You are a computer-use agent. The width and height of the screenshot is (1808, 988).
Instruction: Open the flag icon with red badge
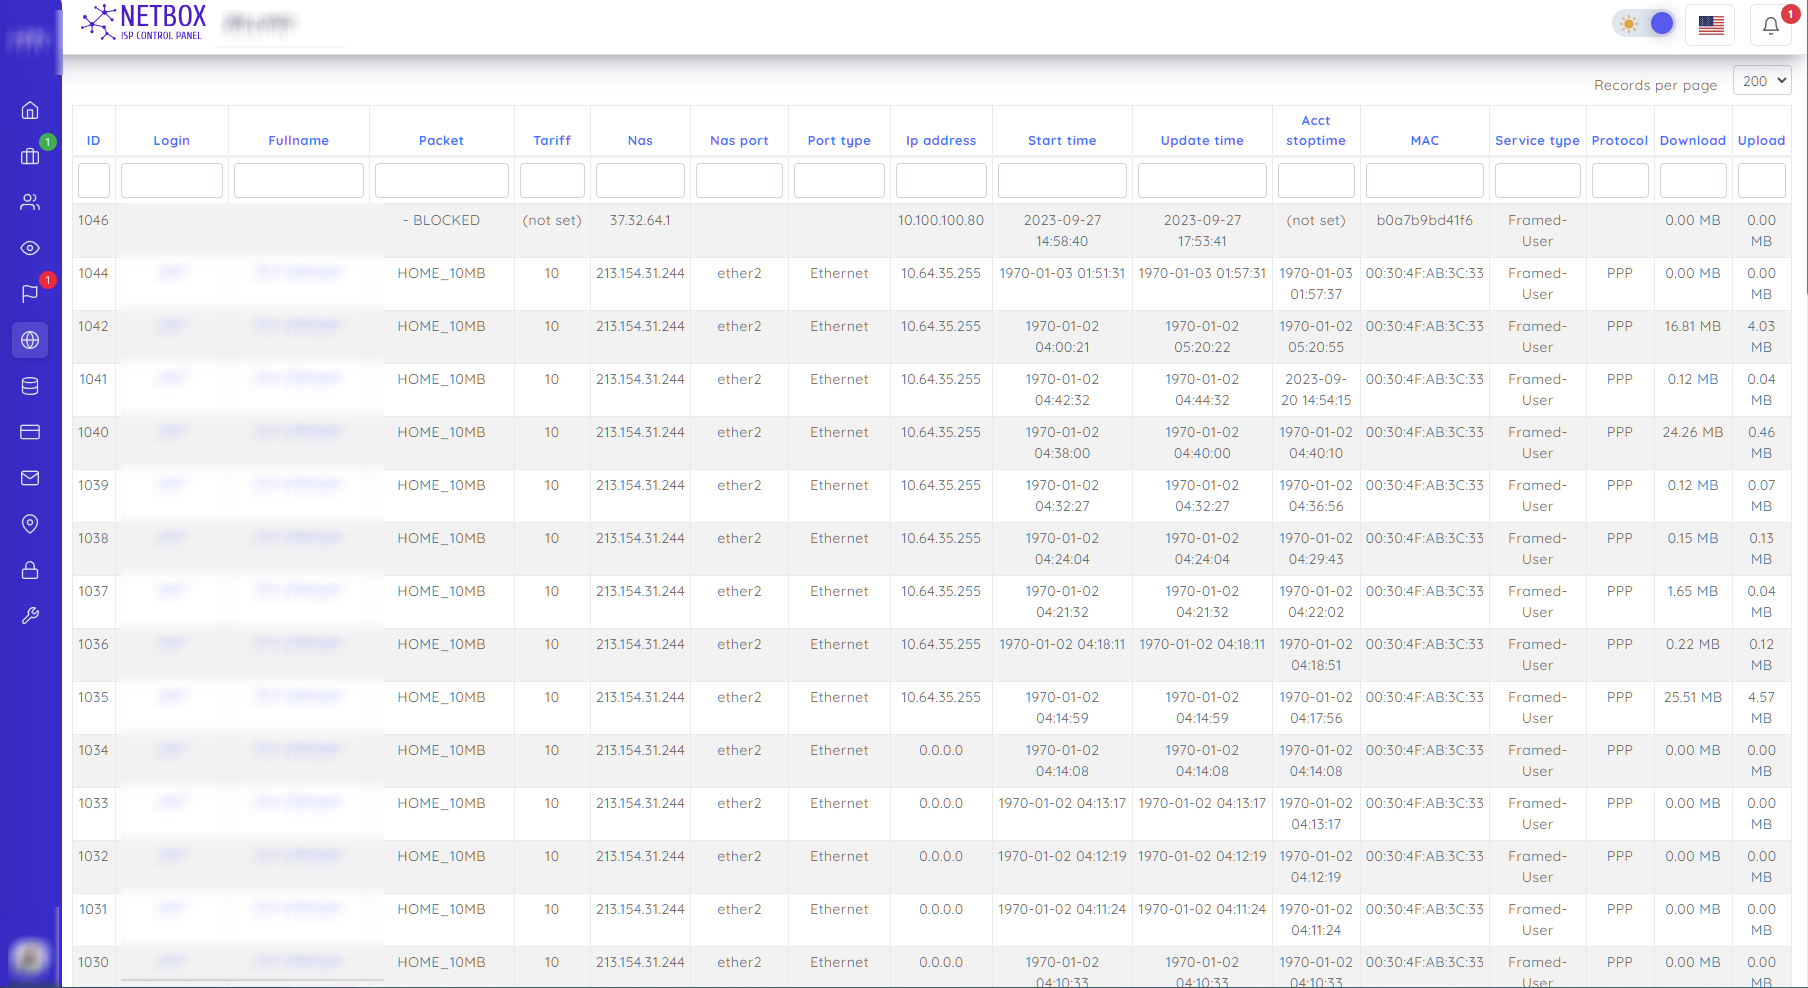point(30,294)
